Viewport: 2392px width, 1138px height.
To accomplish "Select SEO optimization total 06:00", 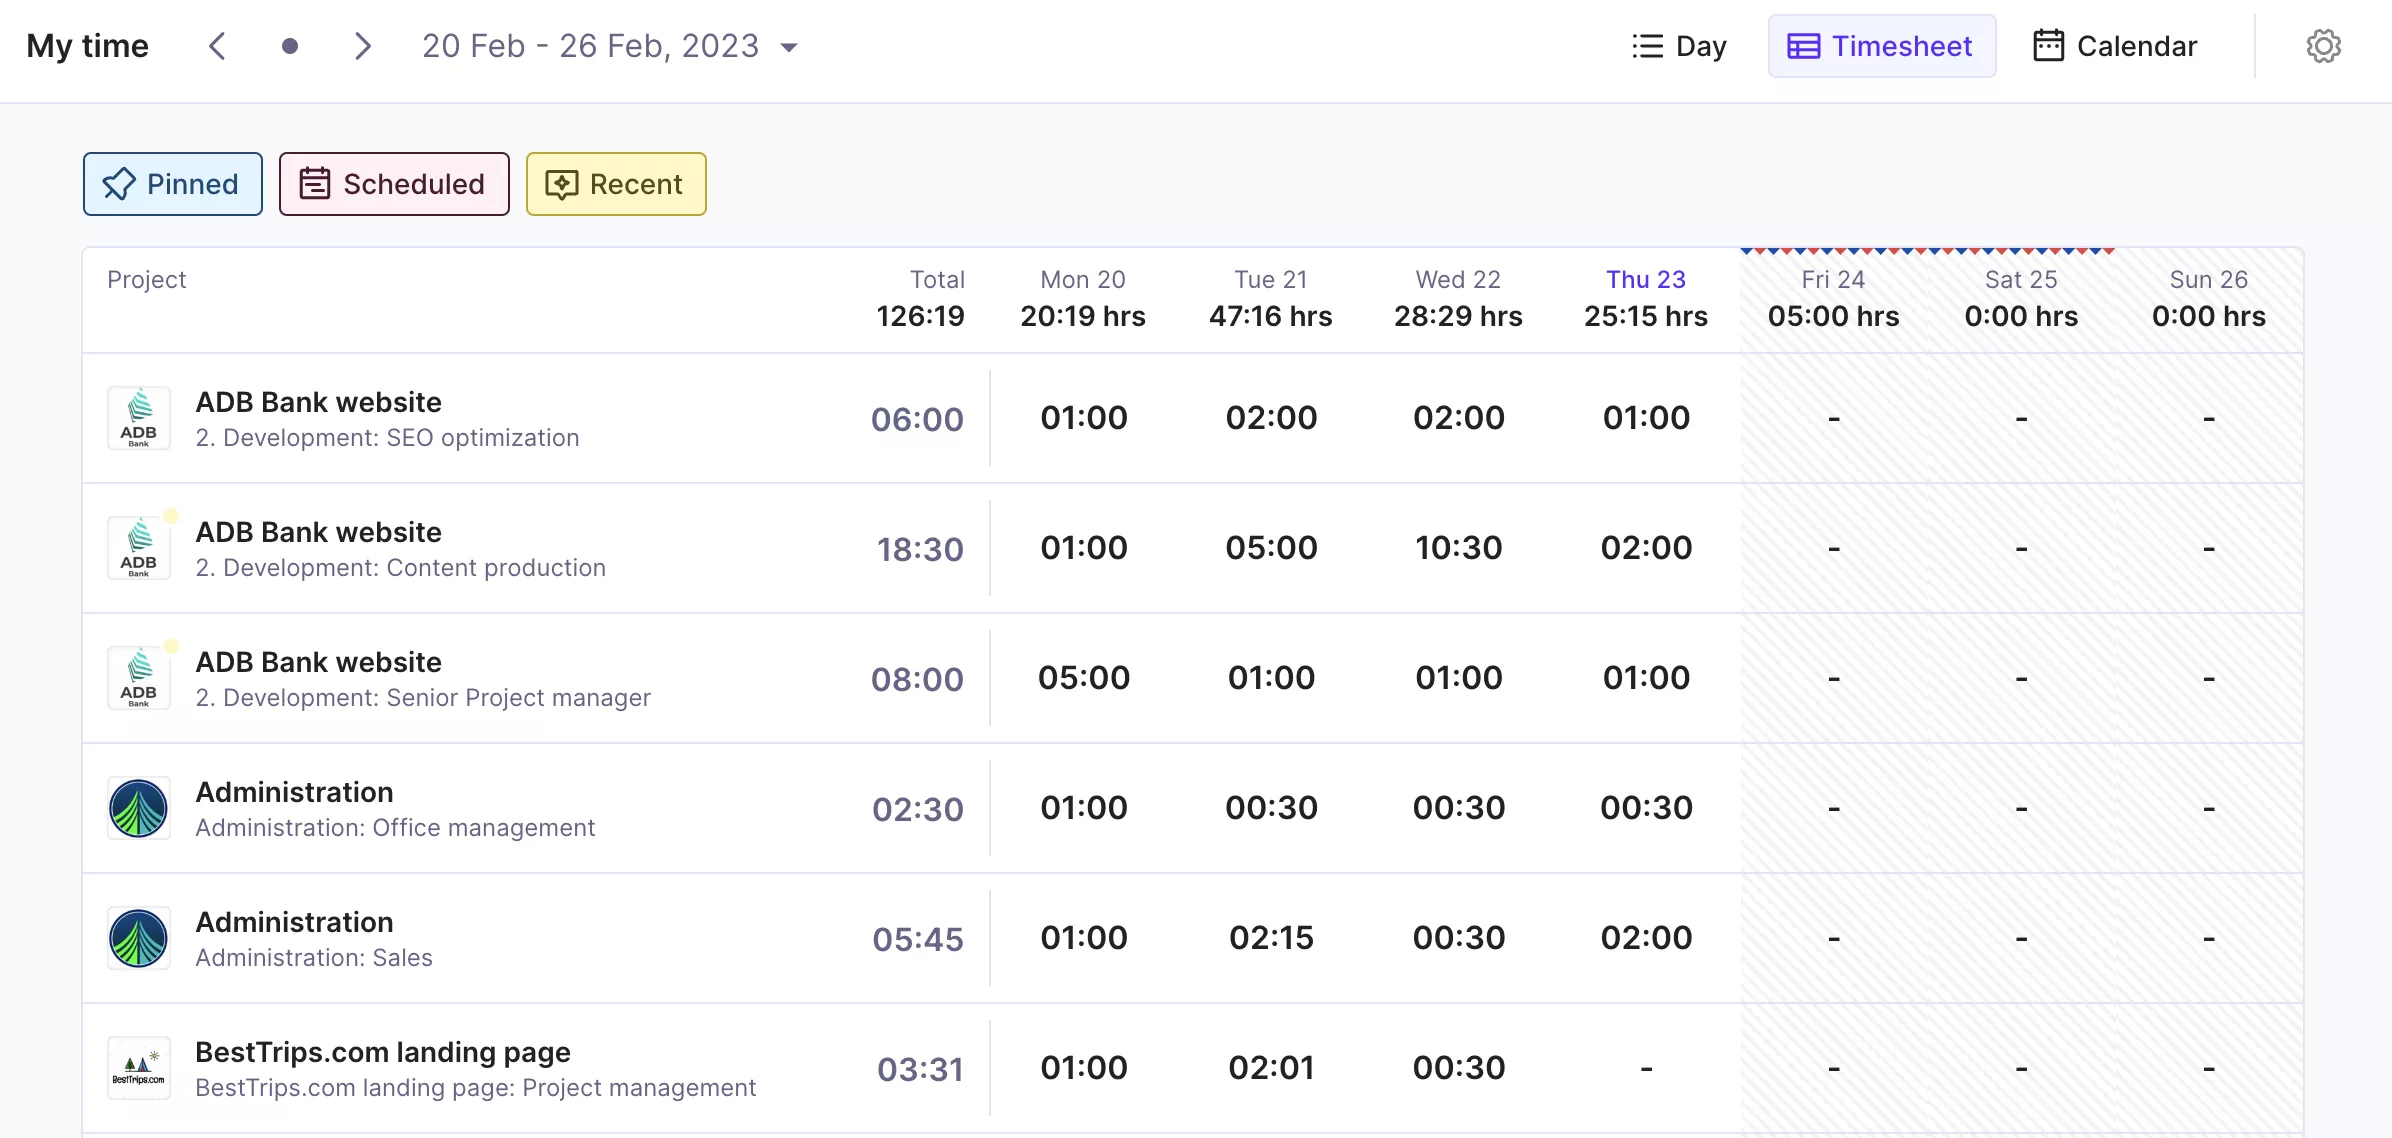I will [x=917, y=419].
